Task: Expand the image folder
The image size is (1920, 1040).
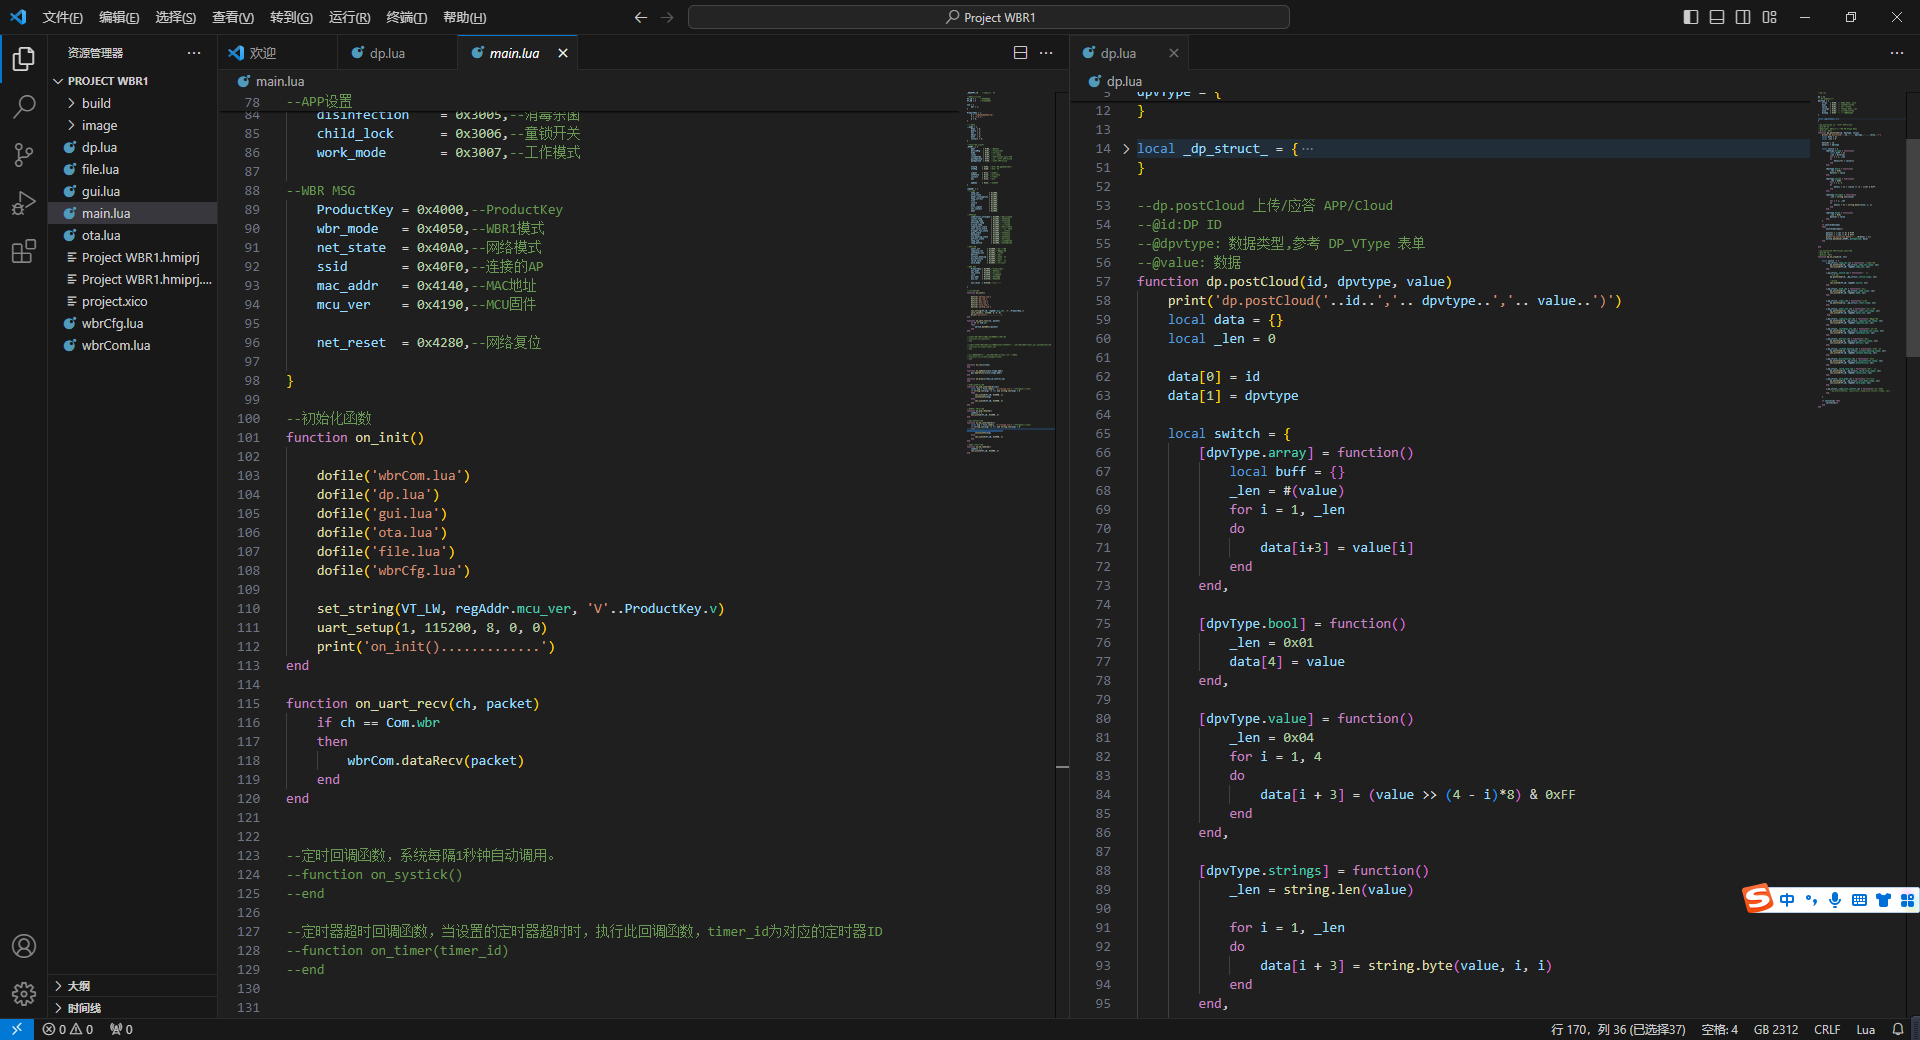Action: (133, 125)
